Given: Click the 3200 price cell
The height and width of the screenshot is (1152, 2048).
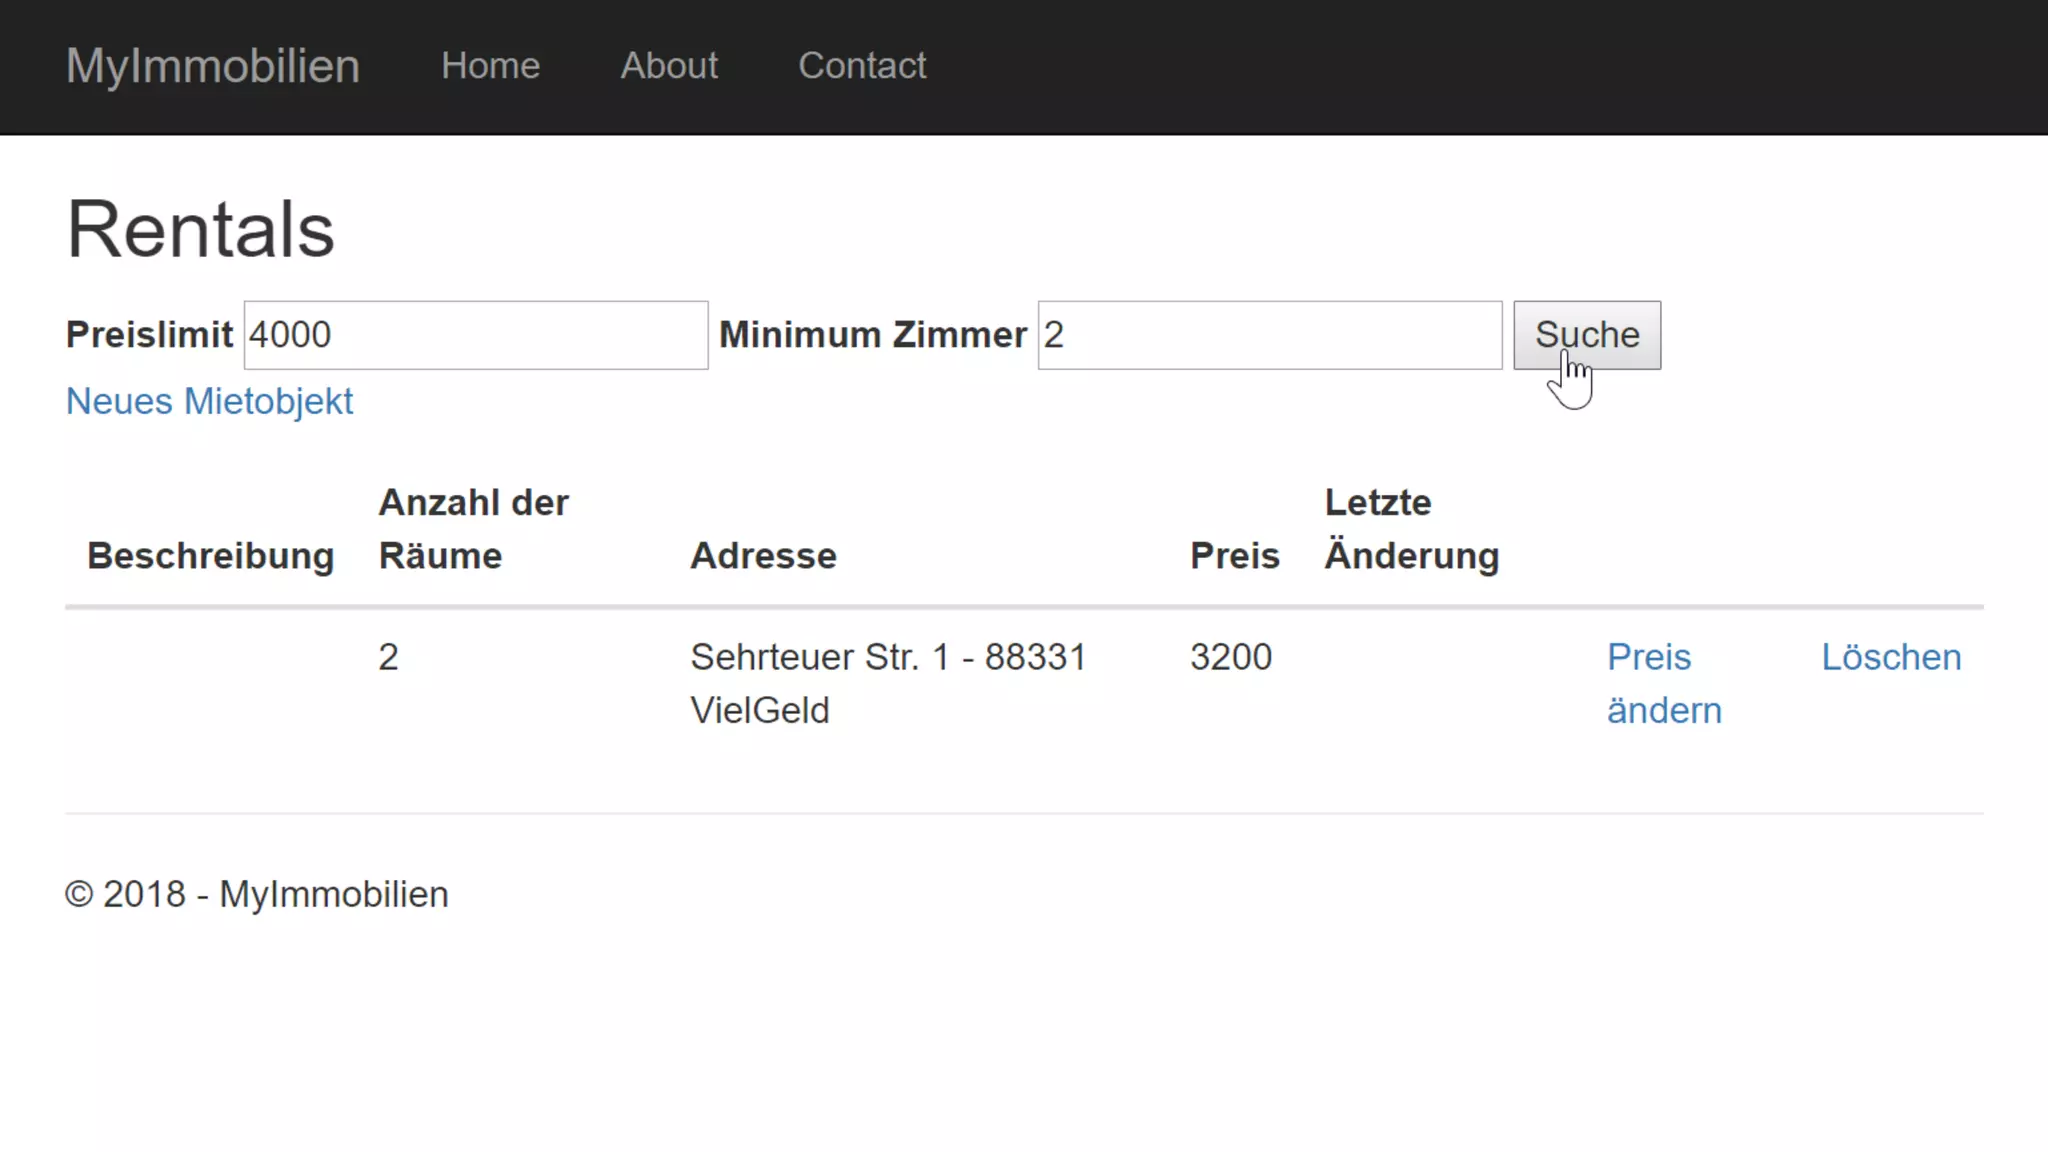Looking at the screenshot, I should pos(1230,657).
